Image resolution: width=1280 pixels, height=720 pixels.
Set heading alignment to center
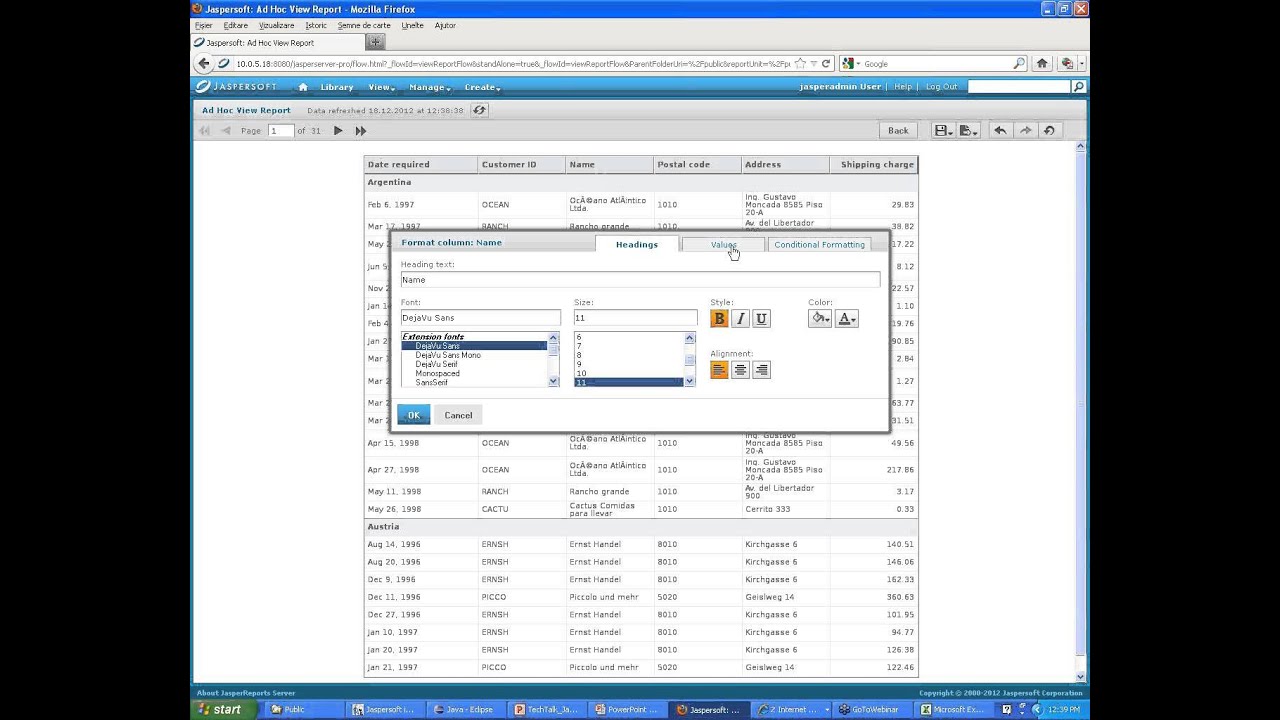[x=740, y=370]
